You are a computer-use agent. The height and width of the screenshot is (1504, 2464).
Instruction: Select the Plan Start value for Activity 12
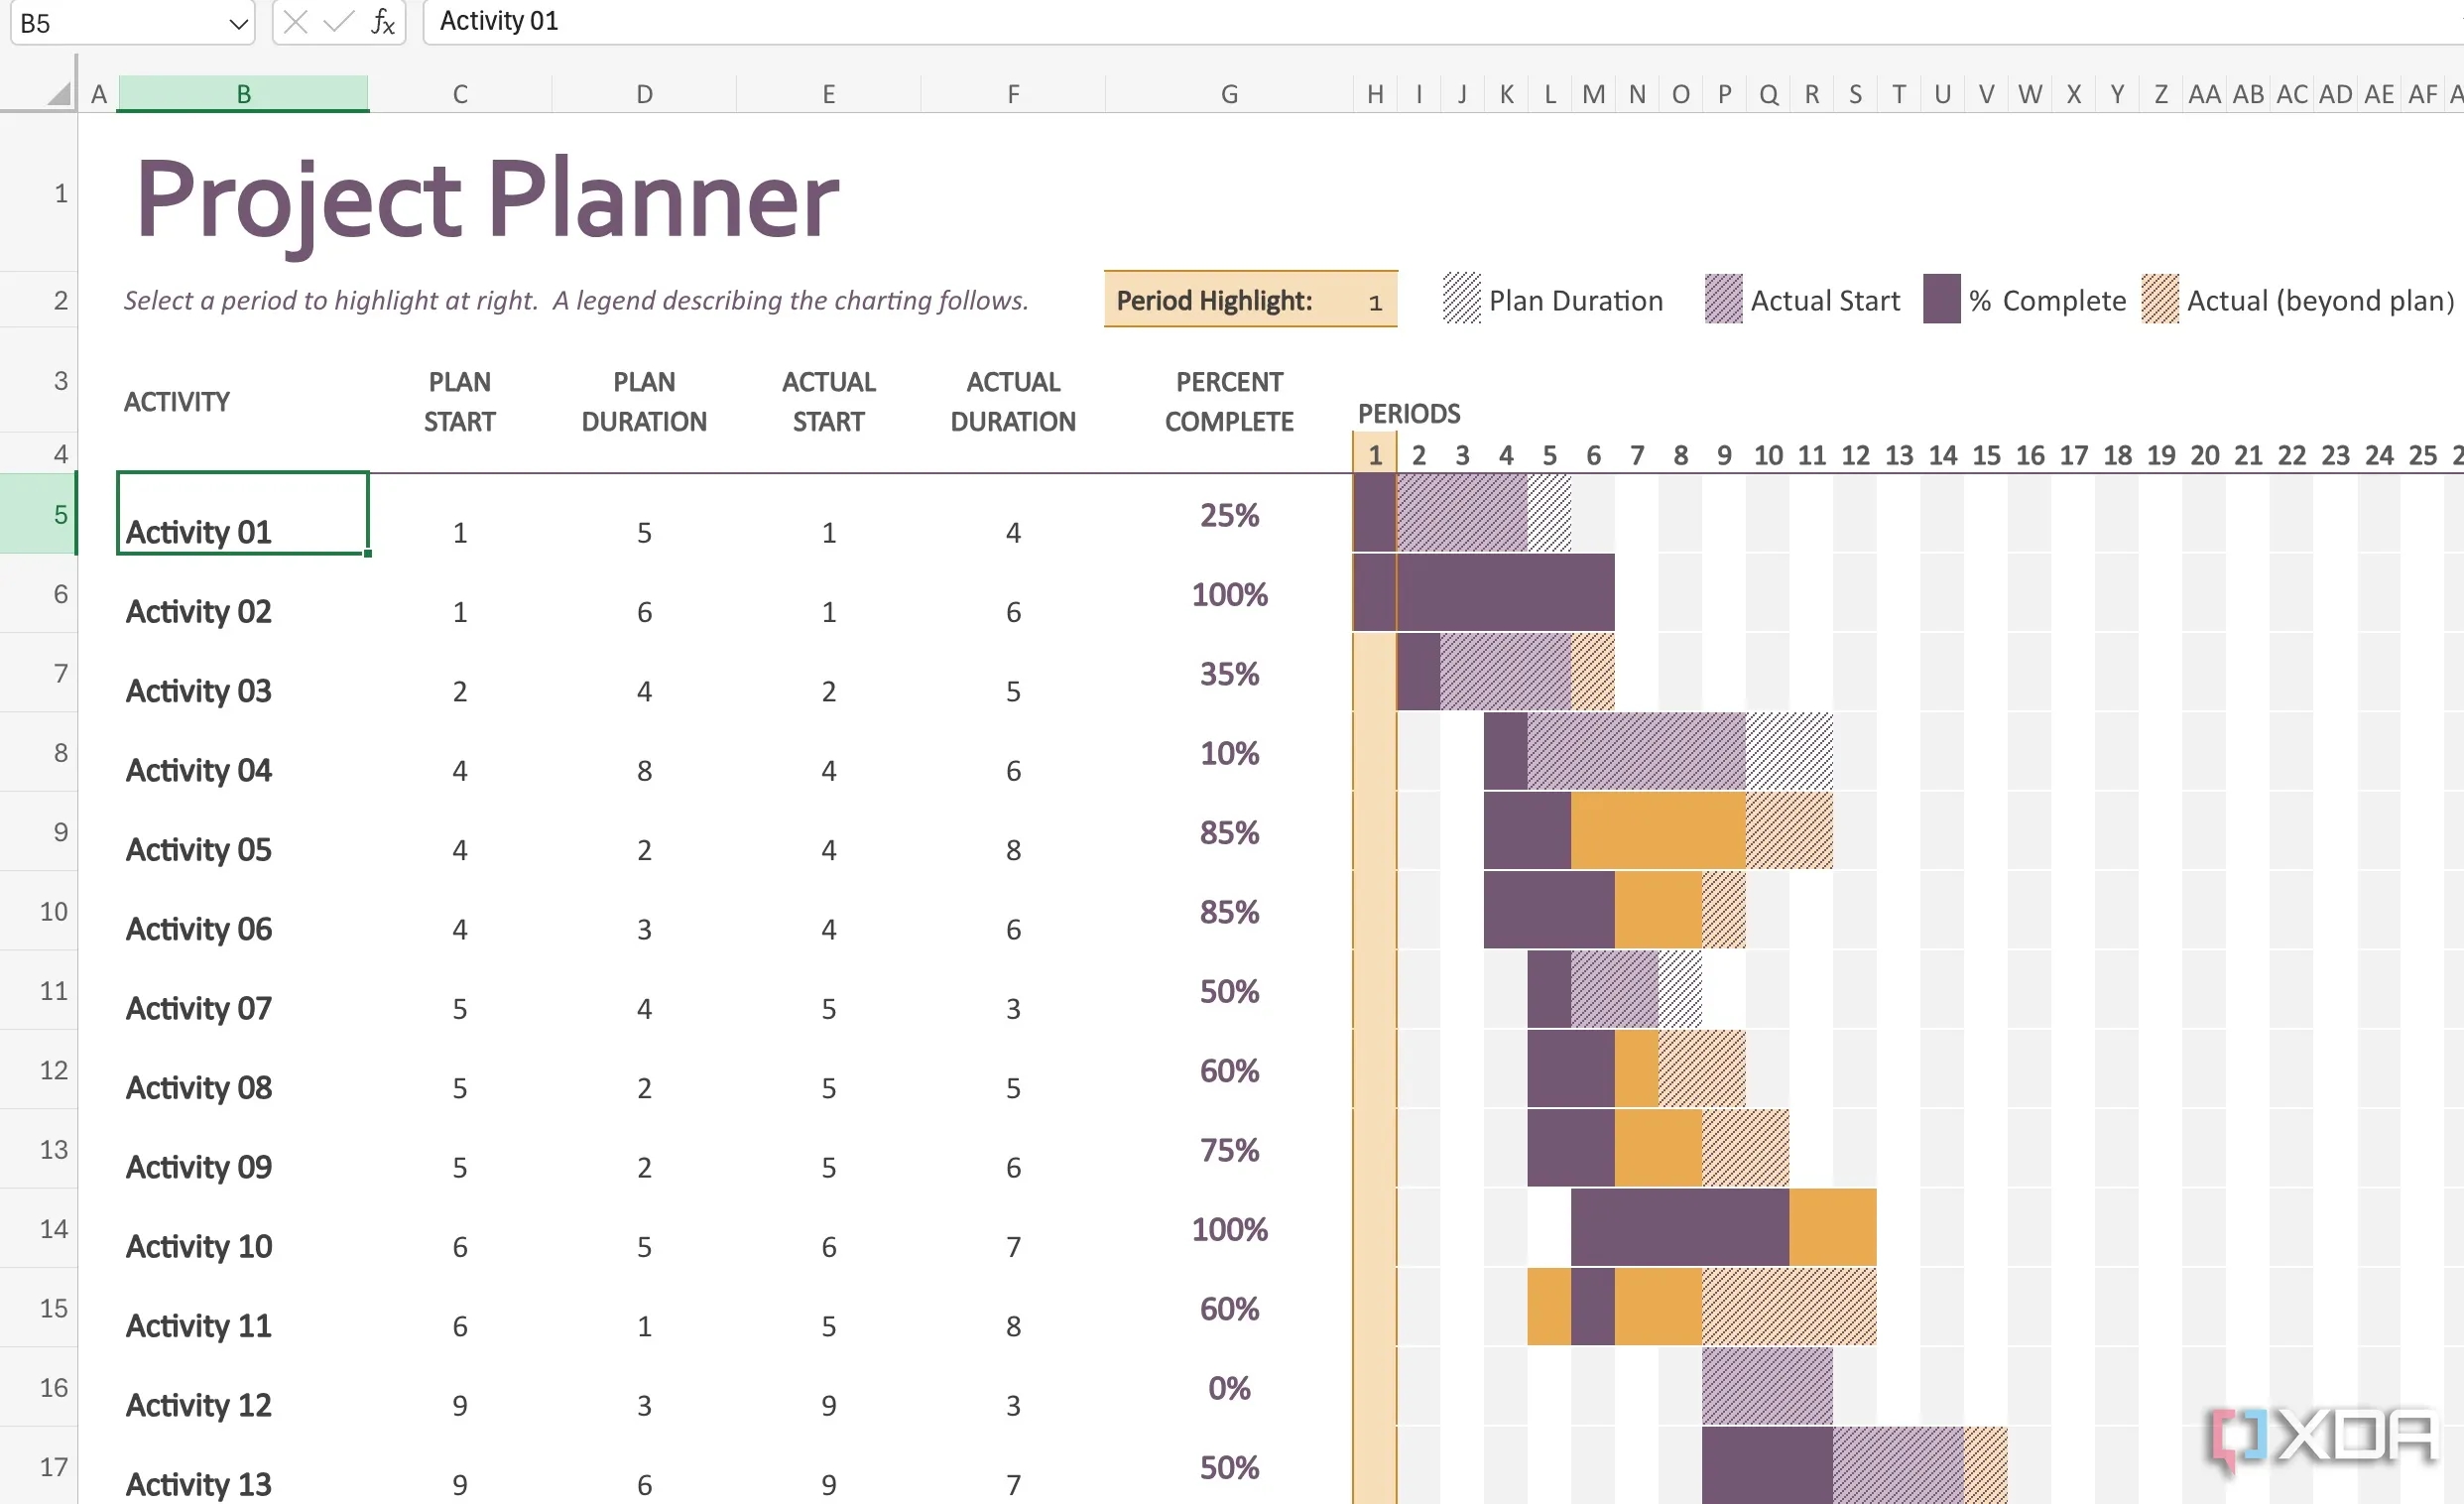pos(459,1404)
